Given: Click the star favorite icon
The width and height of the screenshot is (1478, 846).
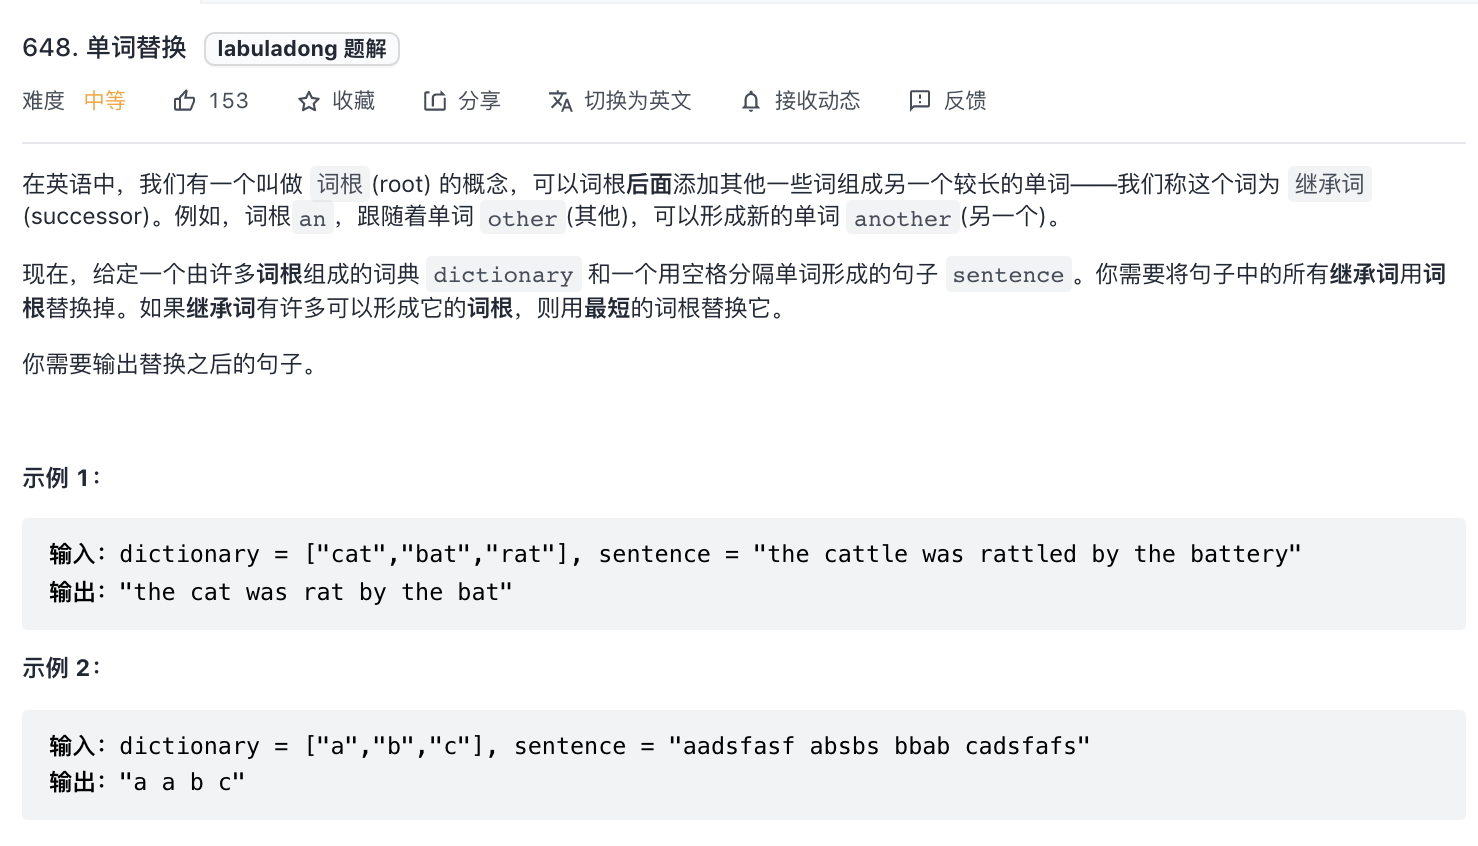Looking at the screenshot, I should 309,101.
